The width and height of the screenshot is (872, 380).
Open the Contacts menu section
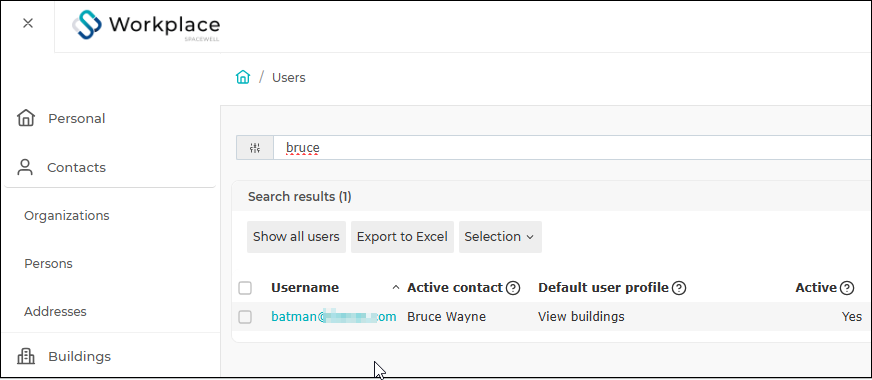[76, 167]
